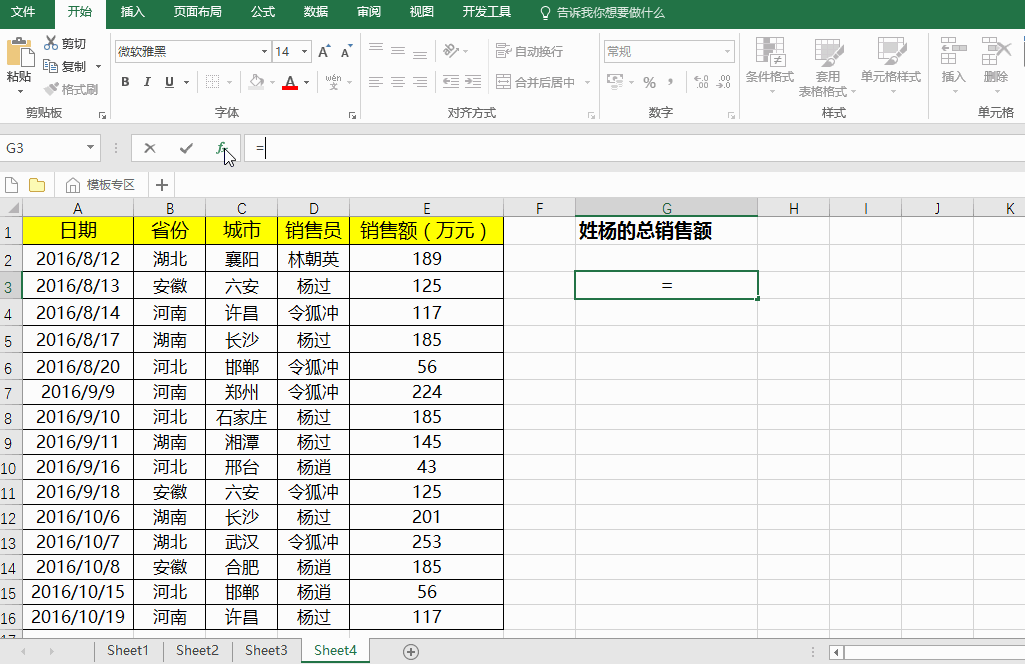The width and height of the screenshot is (1025, 664).
Task: Click the Tell Me (告诉我你想要做什么) search box
Action: [603, 12]
